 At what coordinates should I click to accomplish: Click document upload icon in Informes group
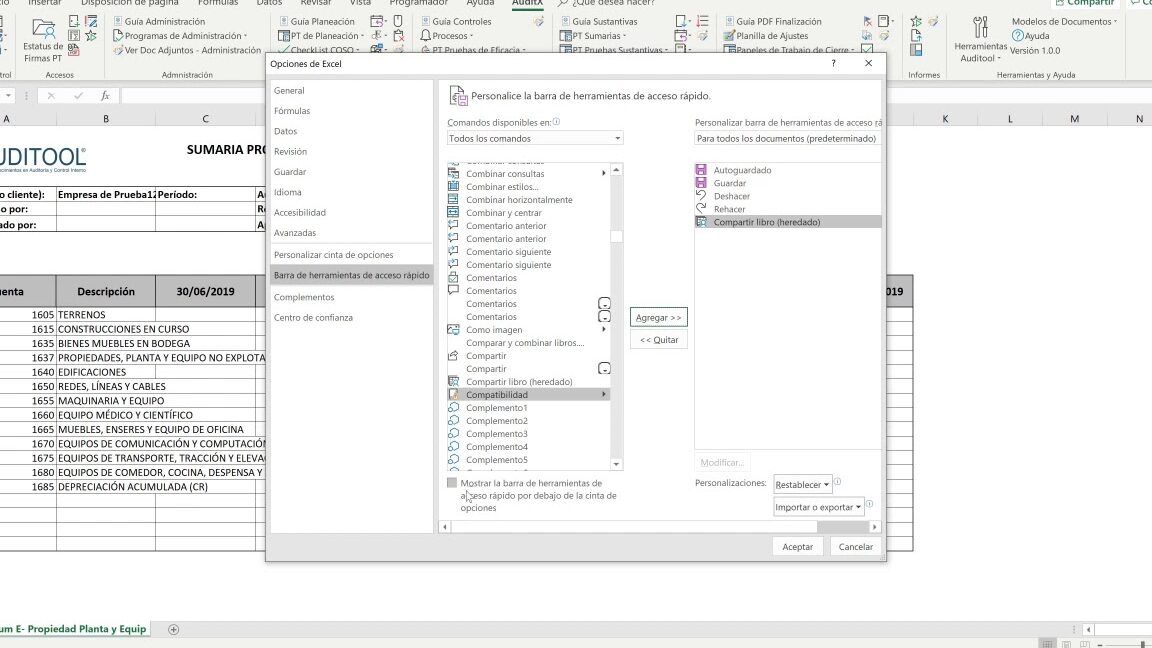[x=916, y=35]
